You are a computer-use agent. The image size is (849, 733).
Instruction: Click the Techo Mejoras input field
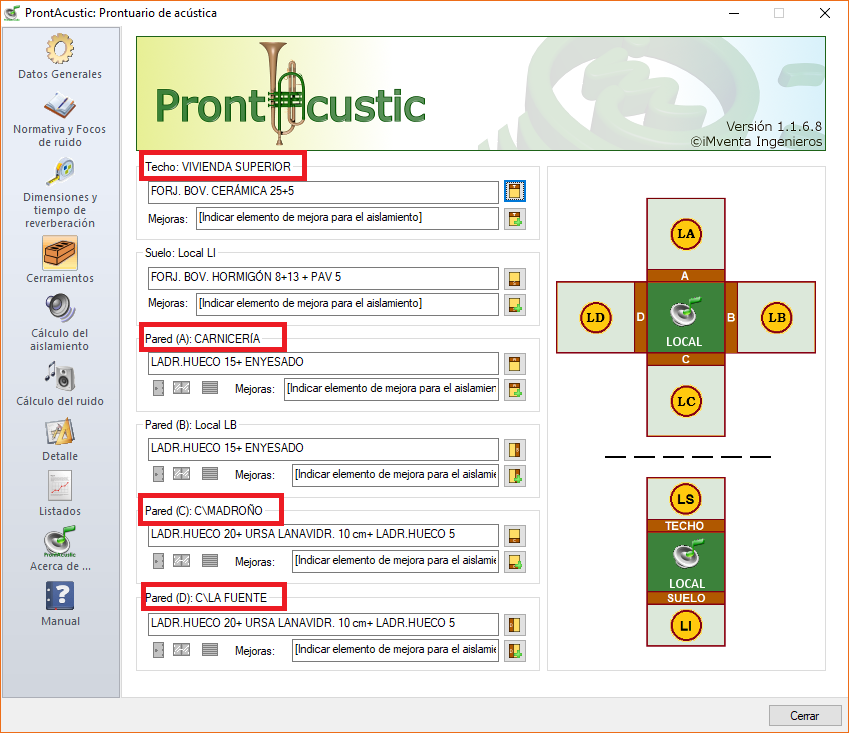pyautogui.click(x=347, y=218)
